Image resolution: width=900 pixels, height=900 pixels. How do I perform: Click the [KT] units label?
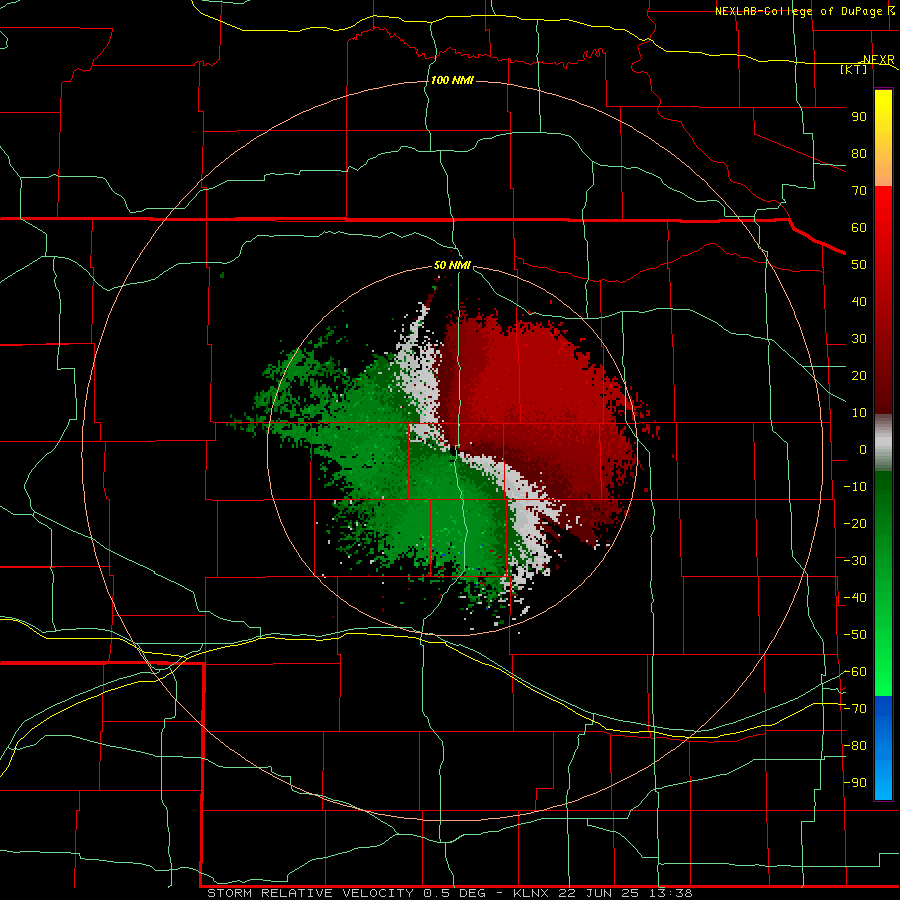pos(854,69)
